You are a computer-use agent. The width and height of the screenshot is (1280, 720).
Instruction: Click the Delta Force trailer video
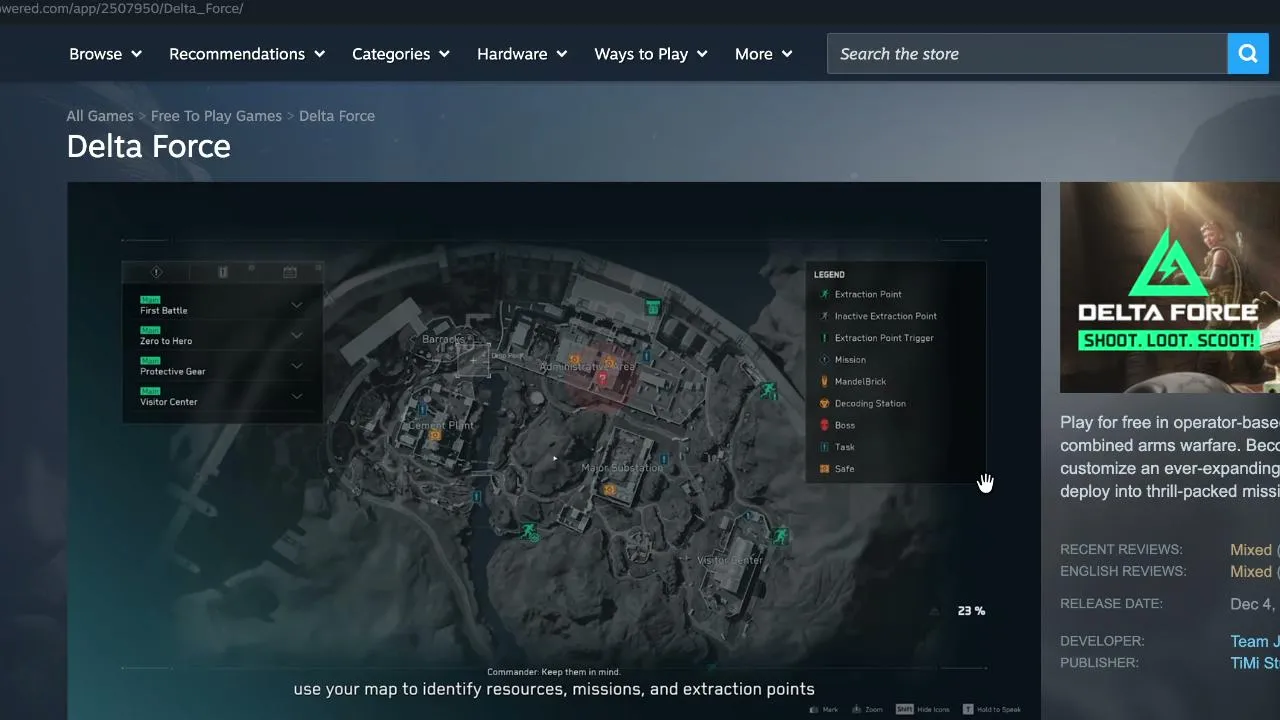click(554, 451)
